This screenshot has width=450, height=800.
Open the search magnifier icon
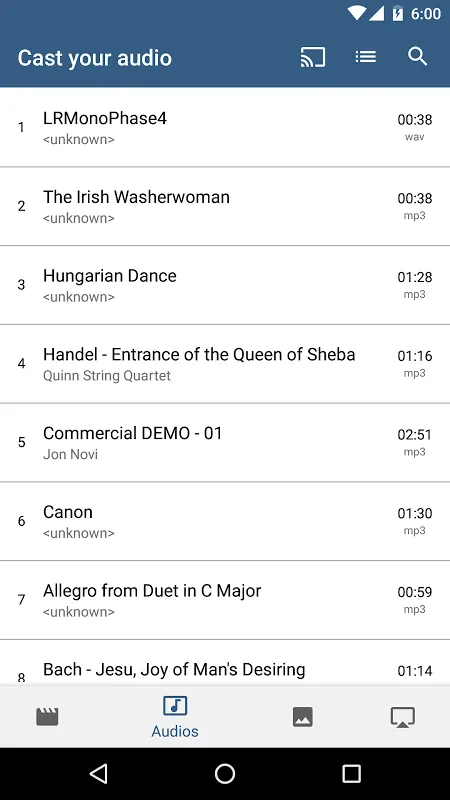click(x=417, y=57)
